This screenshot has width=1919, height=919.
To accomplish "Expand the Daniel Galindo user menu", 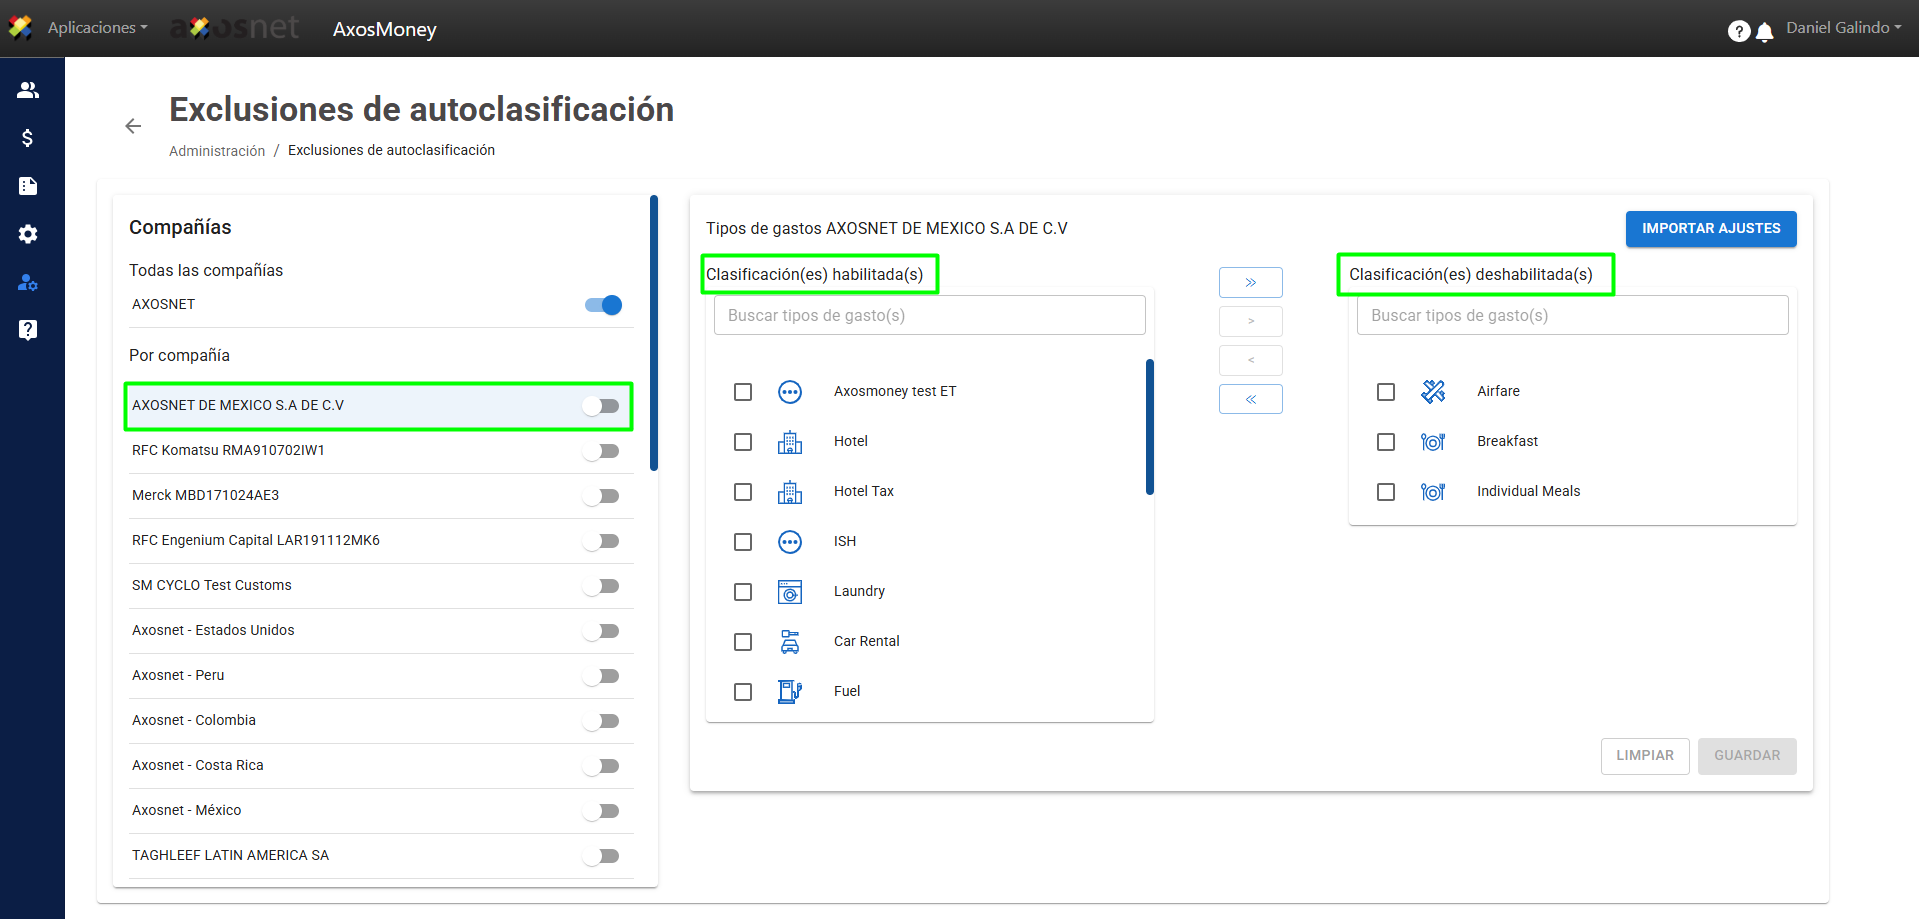I will [x=1843, y=28].
